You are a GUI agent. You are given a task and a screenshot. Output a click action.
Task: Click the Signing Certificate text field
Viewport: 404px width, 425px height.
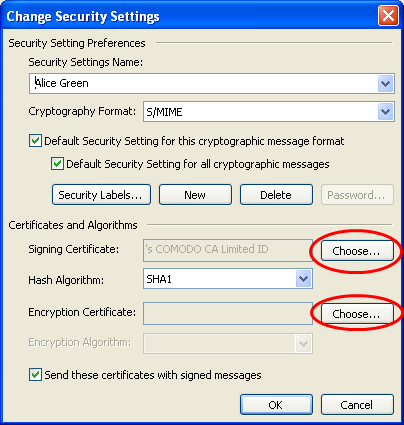tap(228, 250)
